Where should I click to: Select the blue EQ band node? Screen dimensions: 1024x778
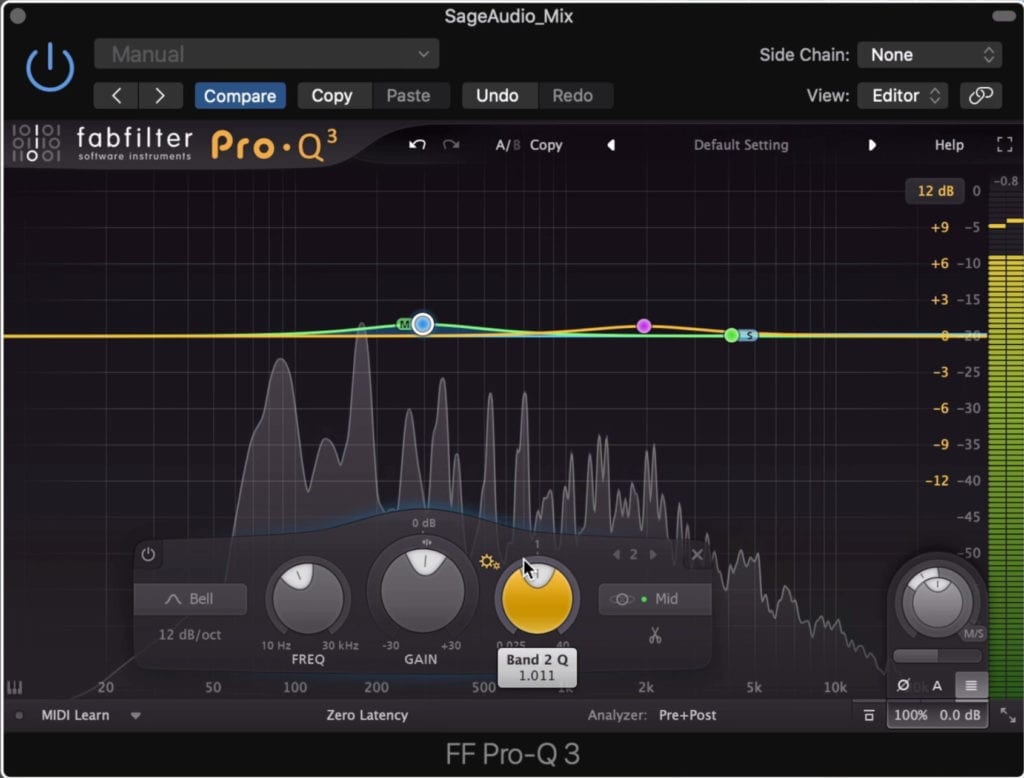point(423,324)
